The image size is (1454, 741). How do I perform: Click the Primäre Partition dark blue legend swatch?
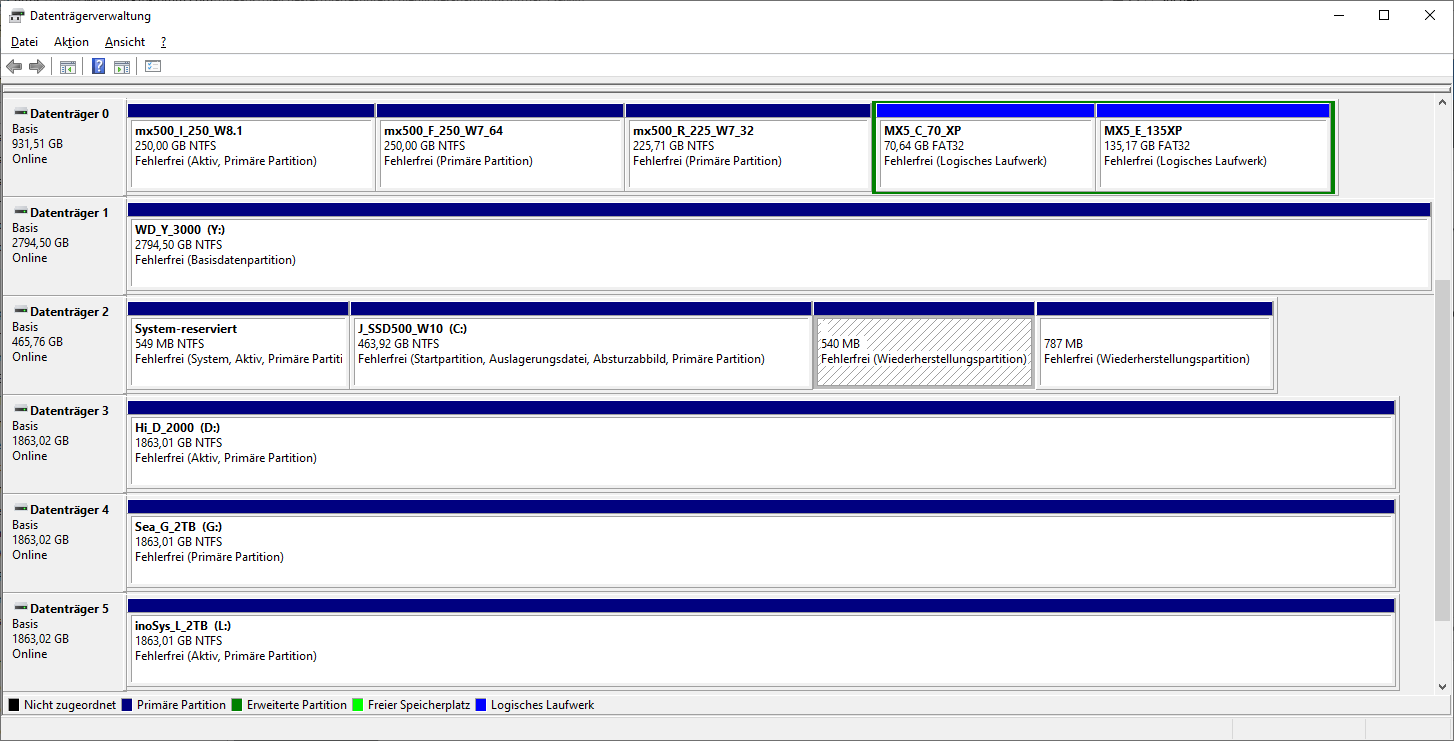tap(127, 705)
